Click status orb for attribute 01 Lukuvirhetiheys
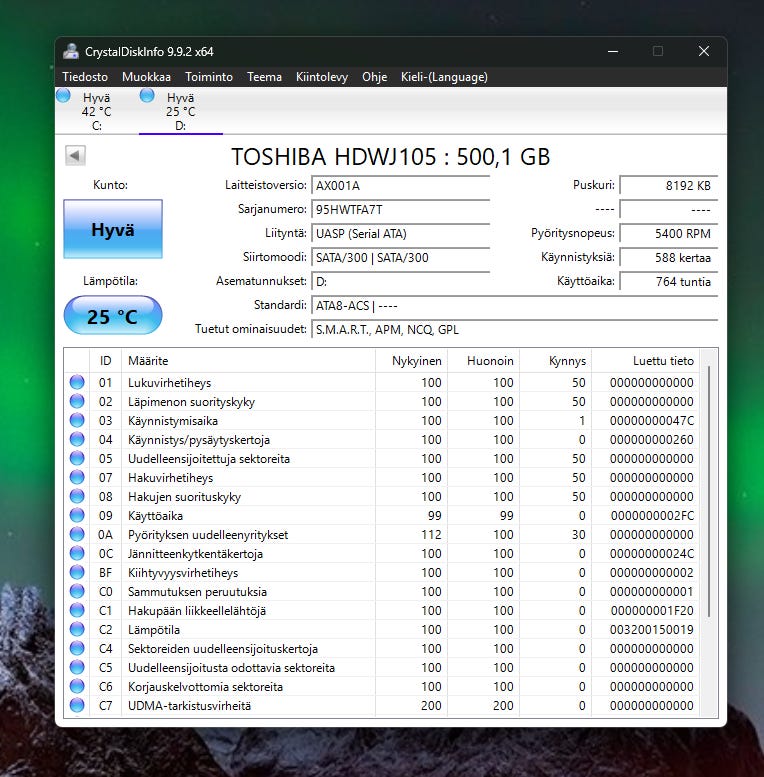Screen dimensions: 764x777 (77, 382)
